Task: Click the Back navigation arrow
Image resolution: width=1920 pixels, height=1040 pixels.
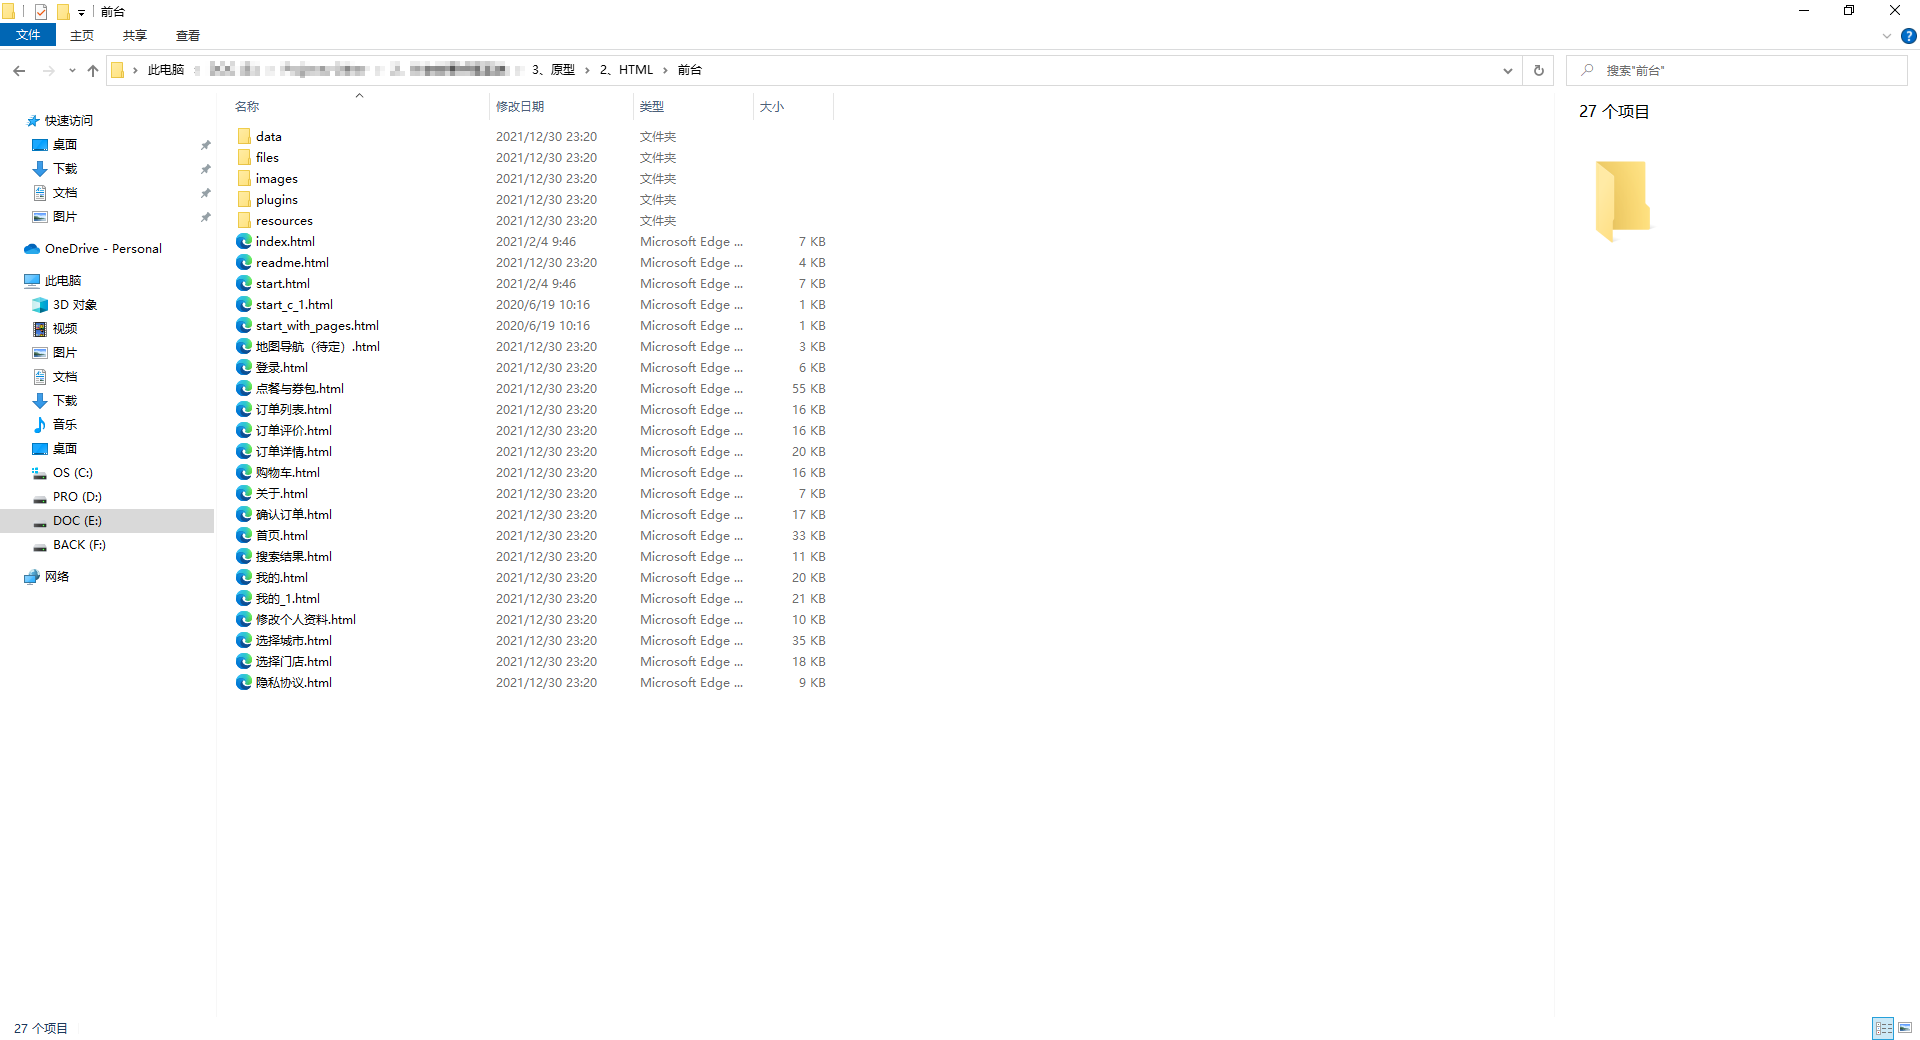Action: pyautogui.click(x=19, y=70)
